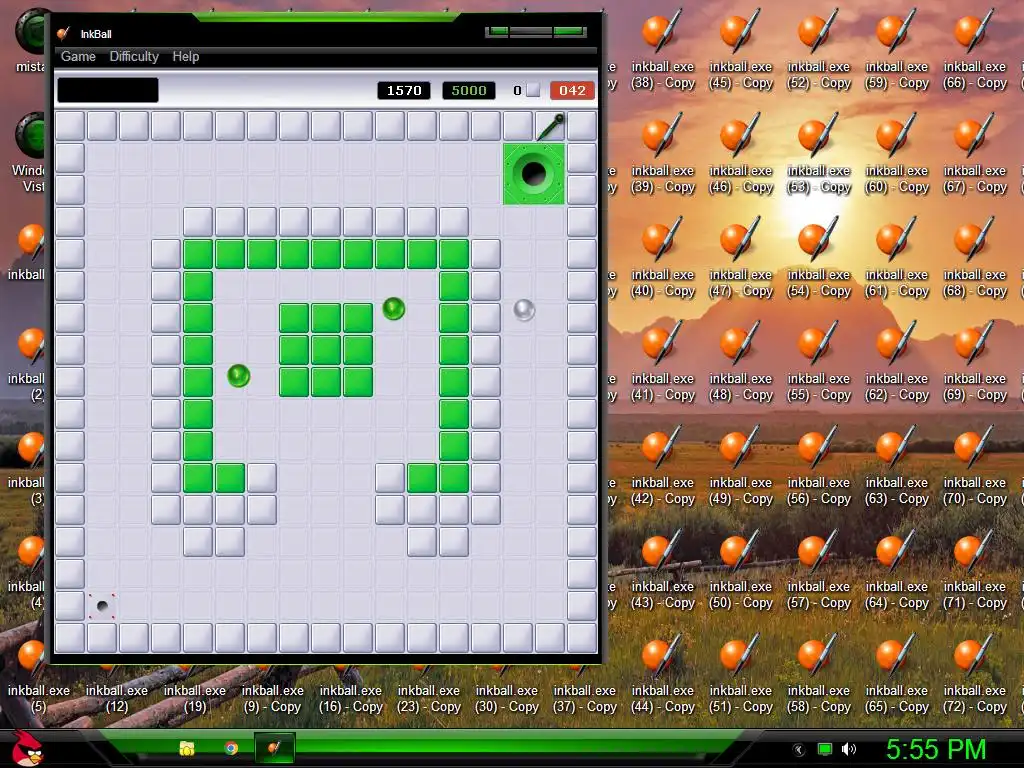
Task: Open inkball.exe (71) - Copy desktop icon
Action: [974, 570]
